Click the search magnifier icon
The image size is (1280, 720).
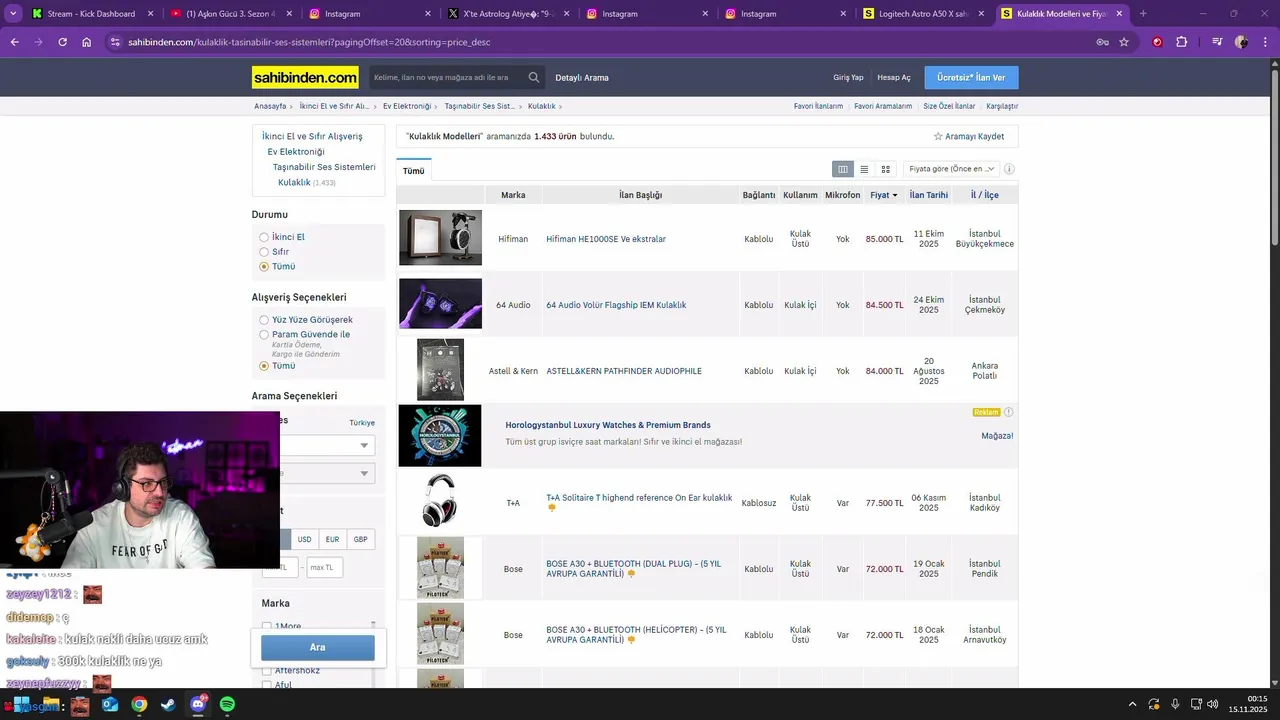(x=534, y=77)
